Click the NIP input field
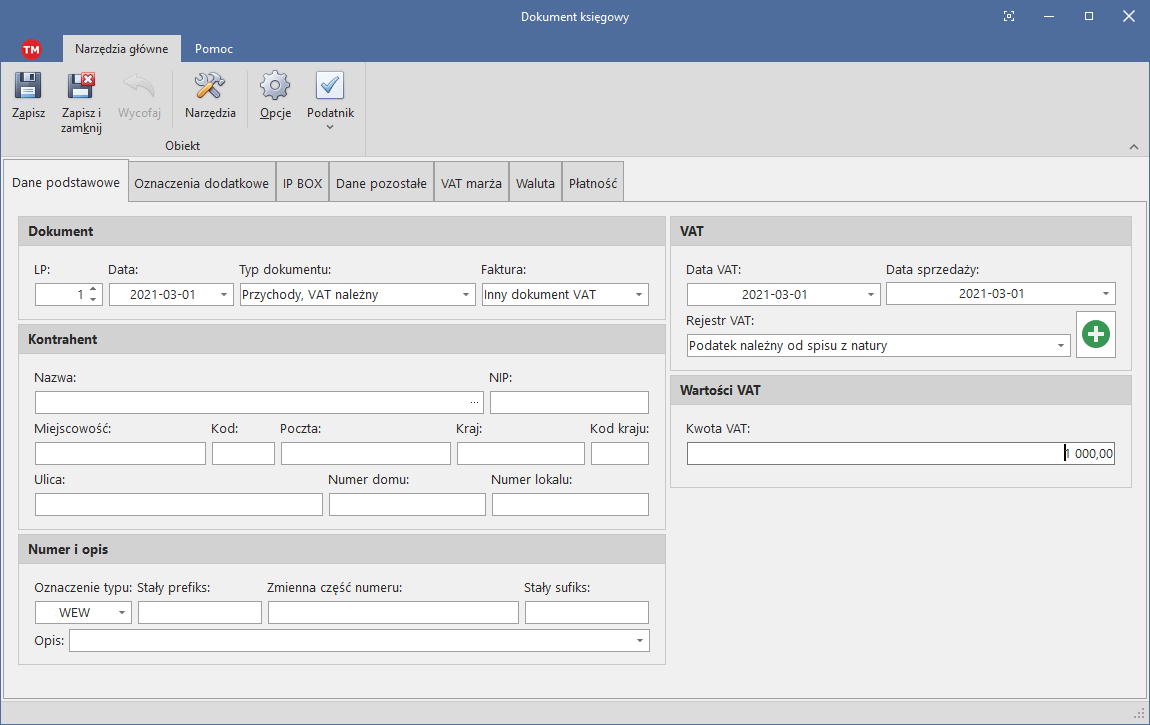This screenshot has height=725, width=1150. pos(569,402)
